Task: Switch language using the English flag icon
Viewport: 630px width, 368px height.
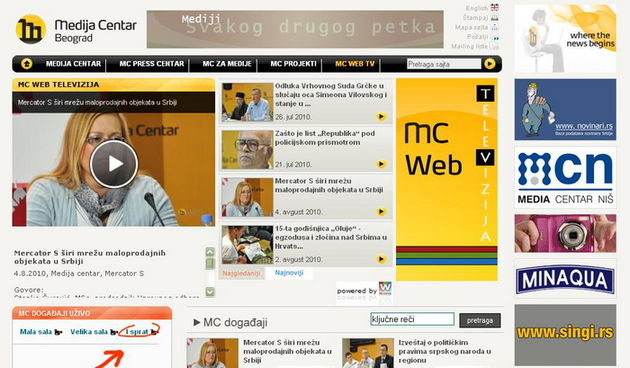Action: (x=495, y=8)
